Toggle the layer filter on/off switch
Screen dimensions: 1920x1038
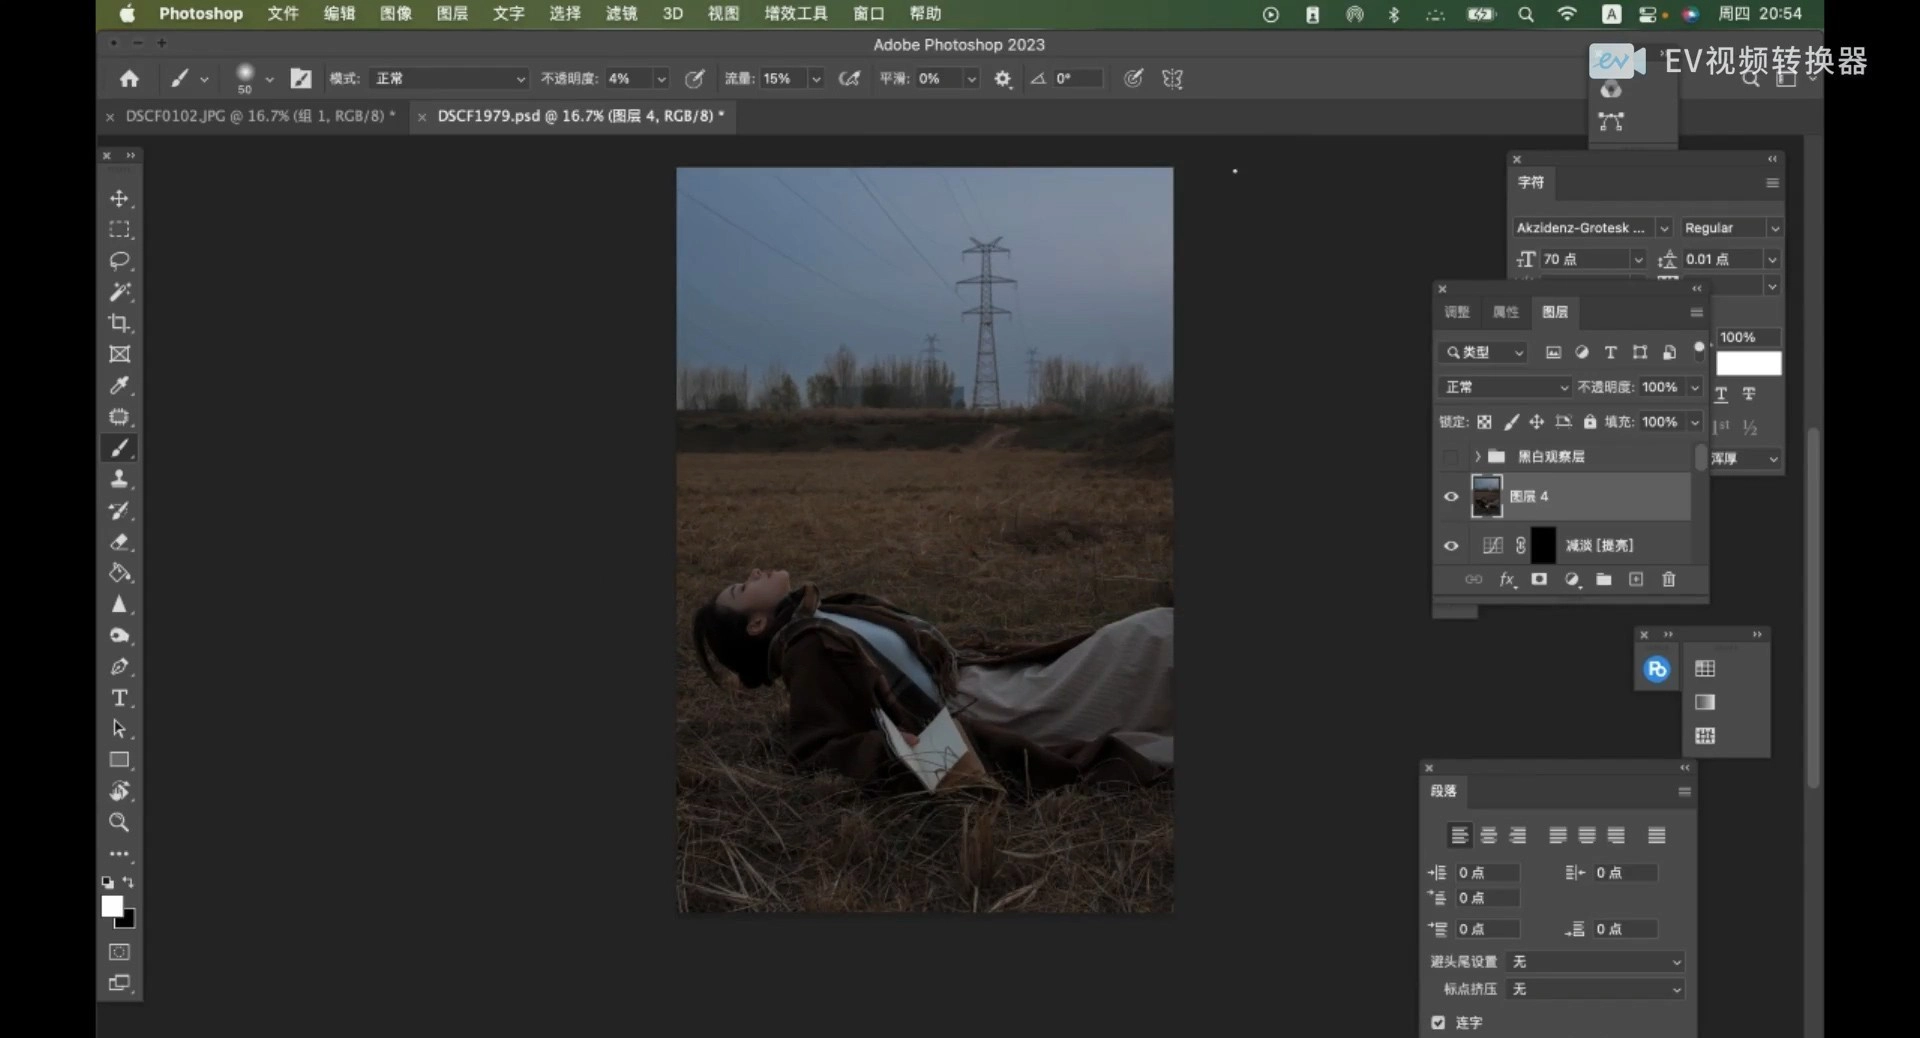pos(1698,350)
